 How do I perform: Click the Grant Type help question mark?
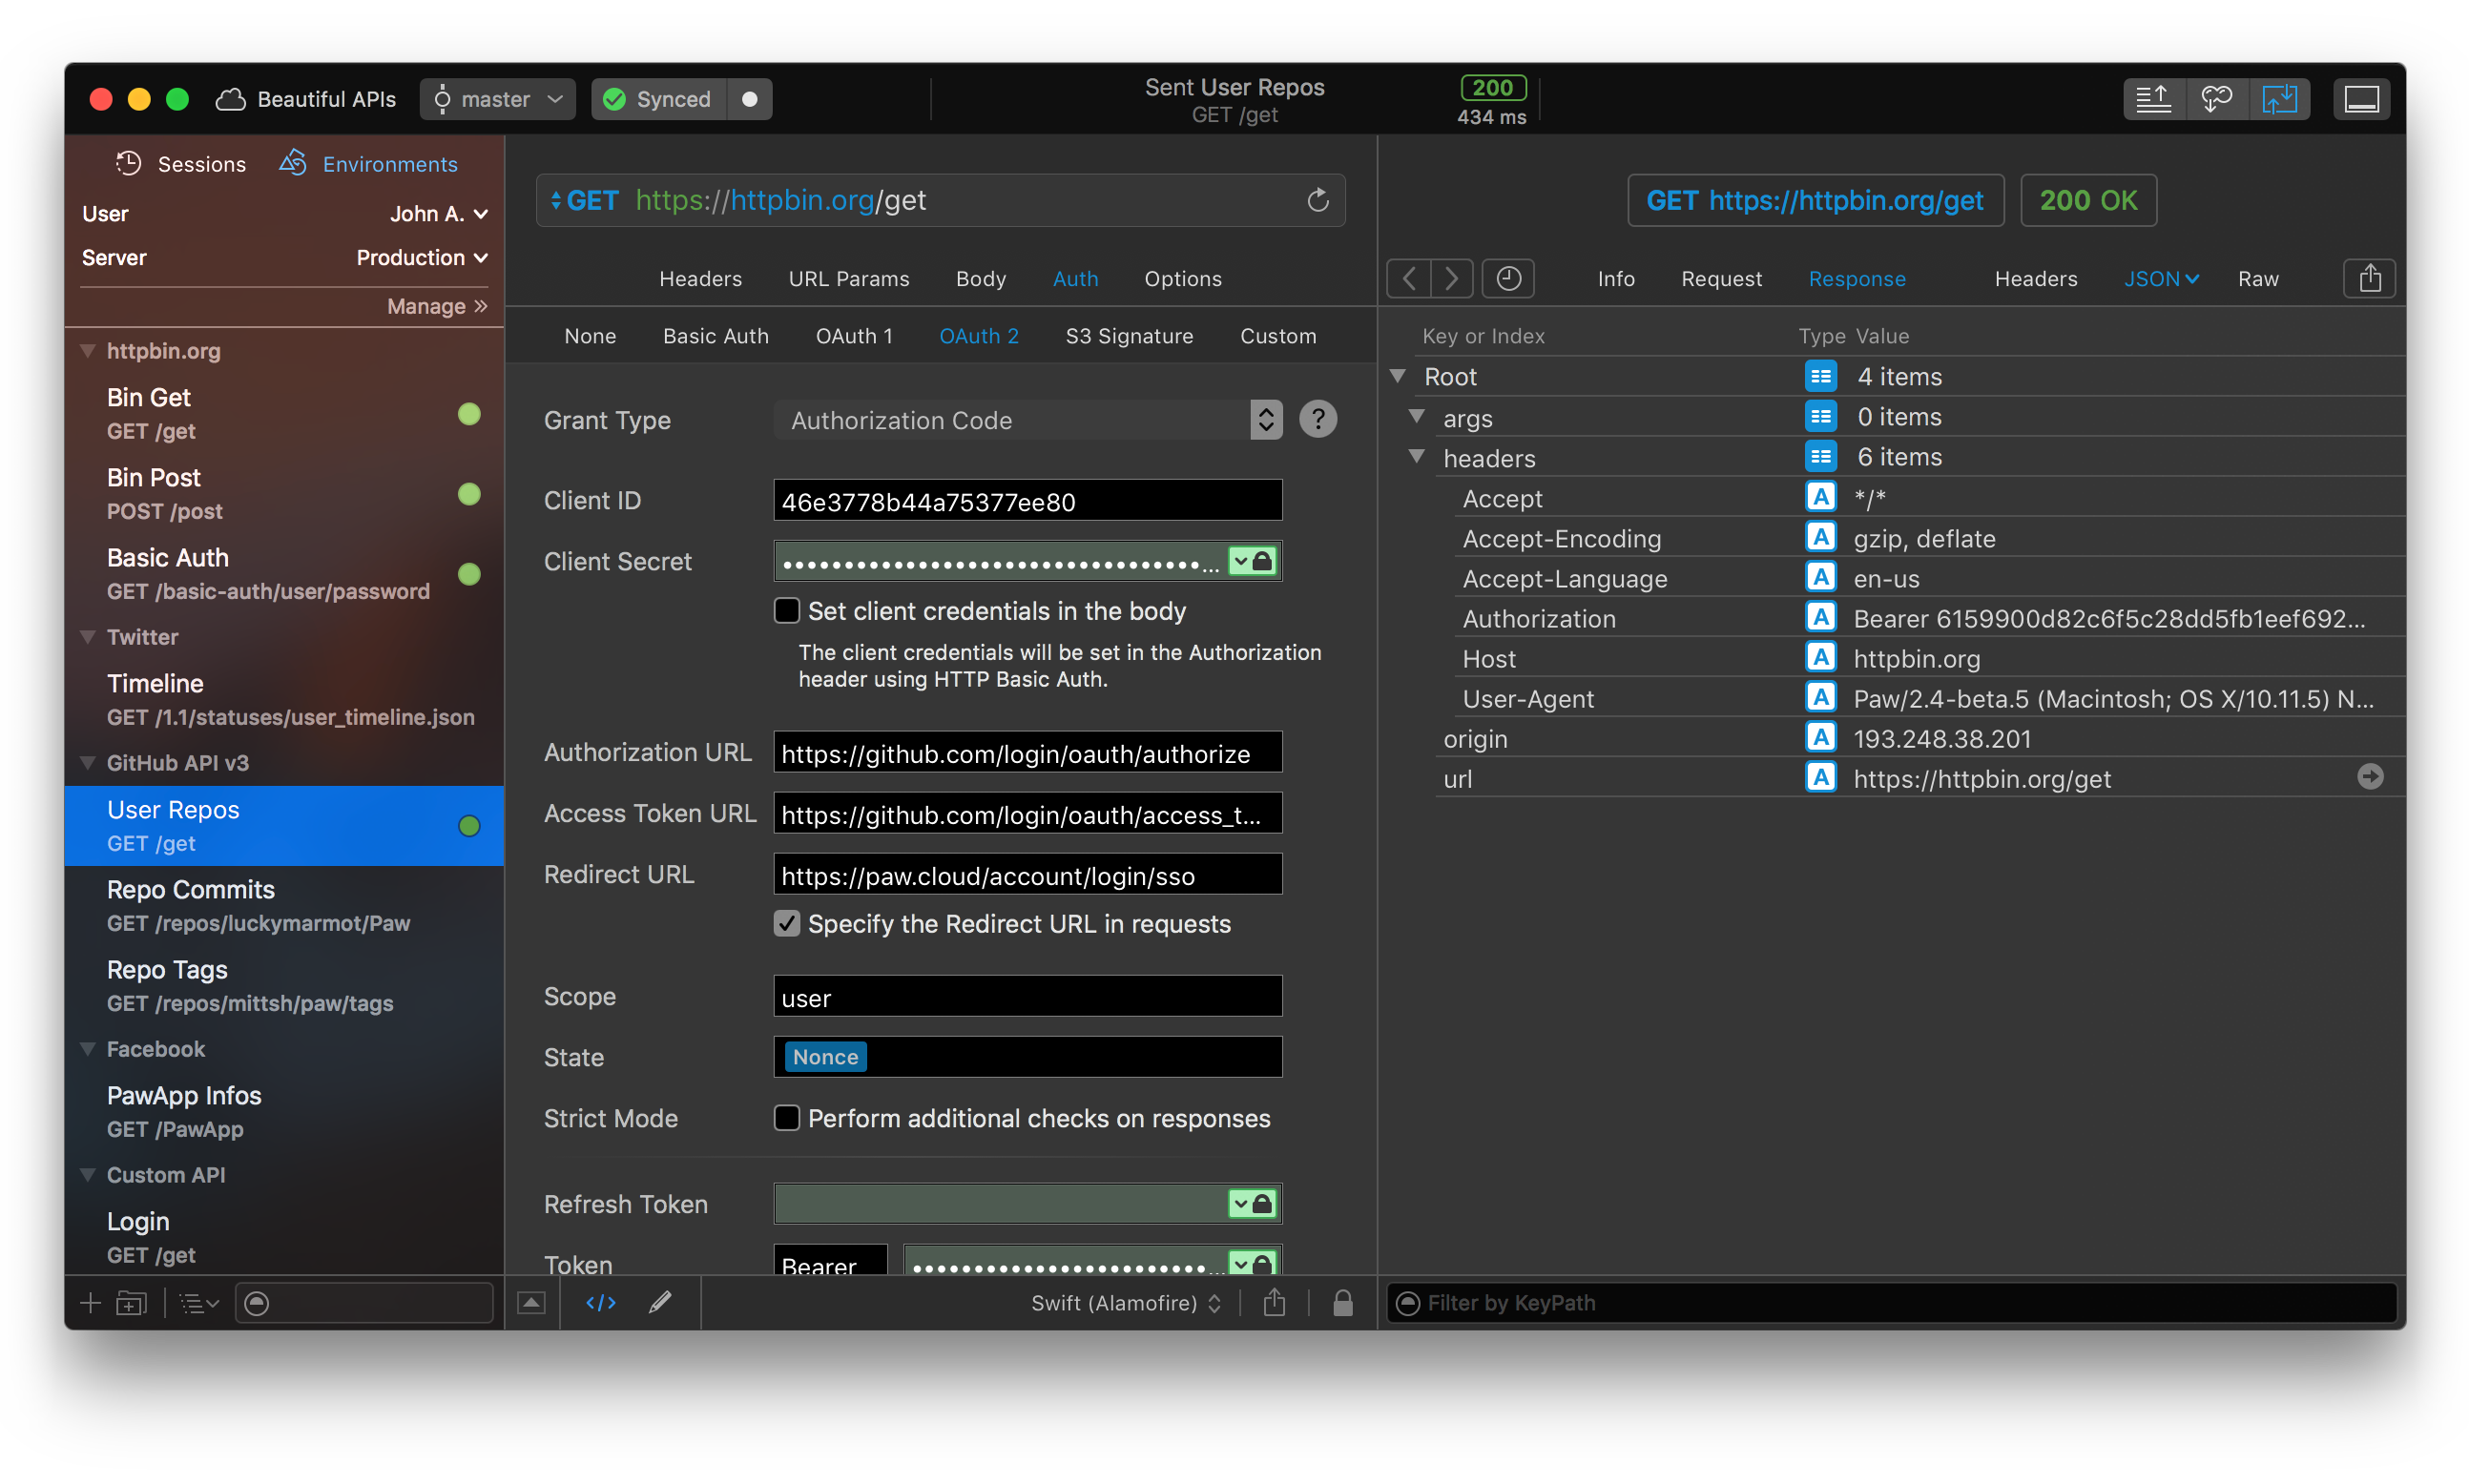pyautogui.click(x=1317, y=419)
